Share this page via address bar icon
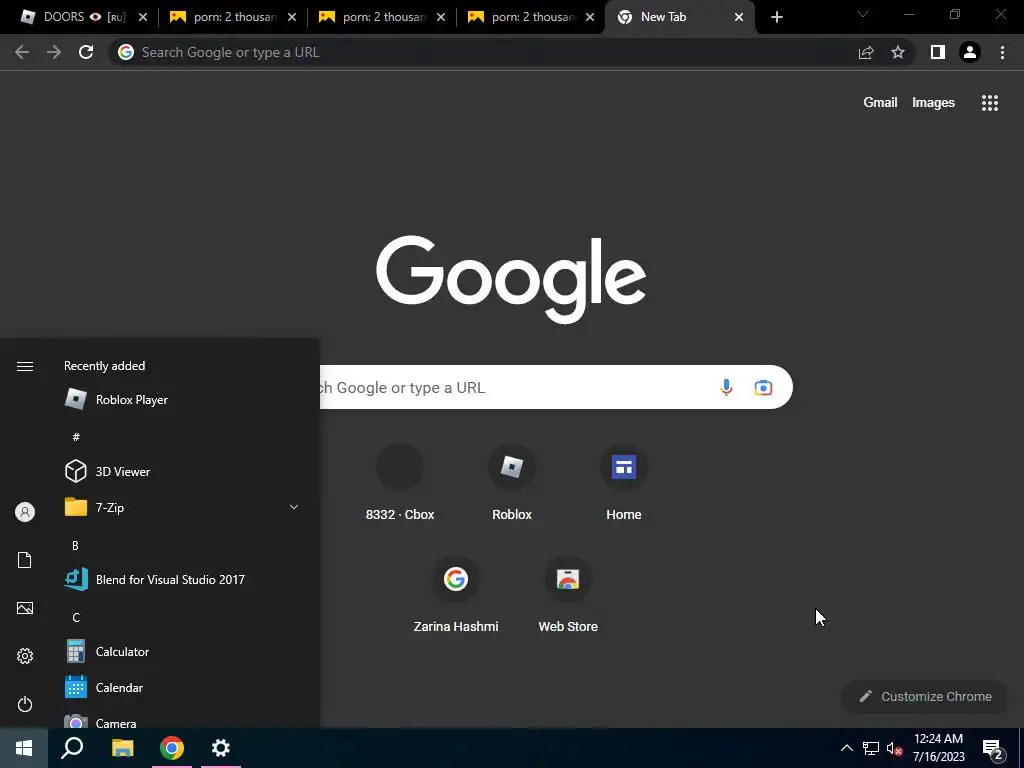The height and width of the screenshot is (768, 1024). click(866, 52)
